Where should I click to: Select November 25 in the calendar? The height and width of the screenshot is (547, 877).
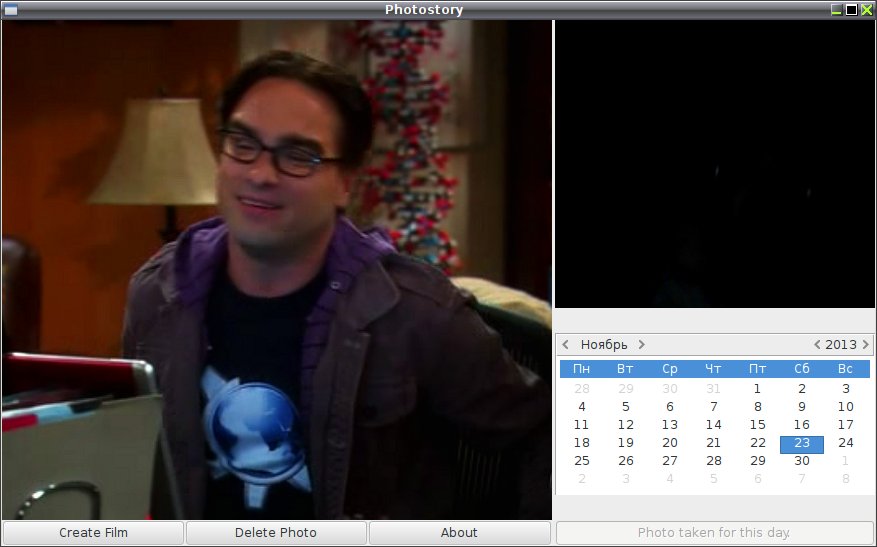pos(582,460)
